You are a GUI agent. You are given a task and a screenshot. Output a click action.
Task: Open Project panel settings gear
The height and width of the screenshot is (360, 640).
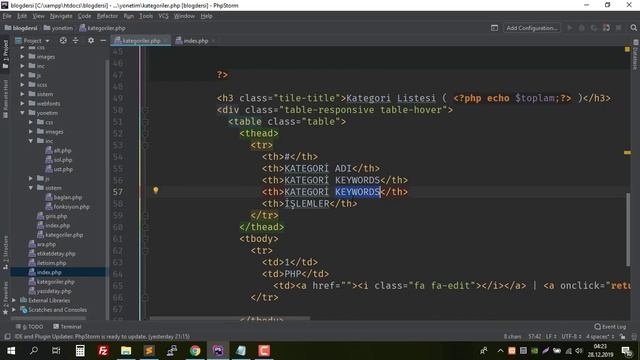click(x=91, y=40)
